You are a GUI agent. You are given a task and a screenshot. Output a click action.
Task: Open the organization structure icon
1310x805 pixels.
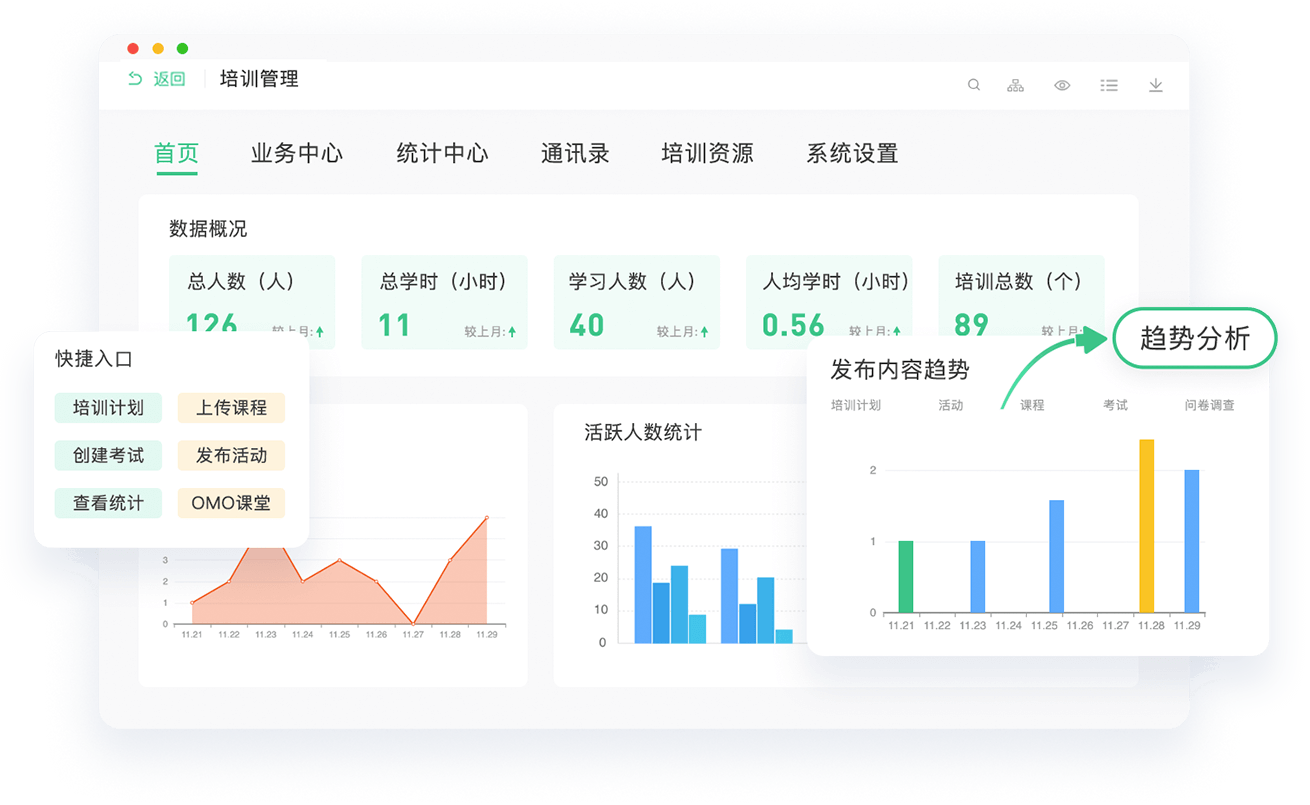1015,85
